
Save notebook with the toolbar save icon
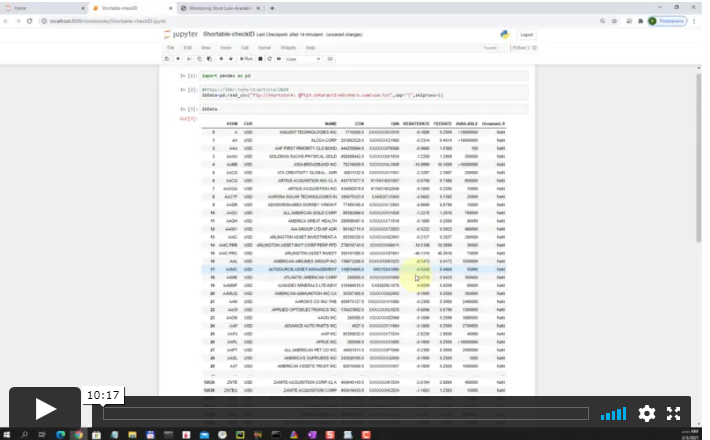click(167, 59)
